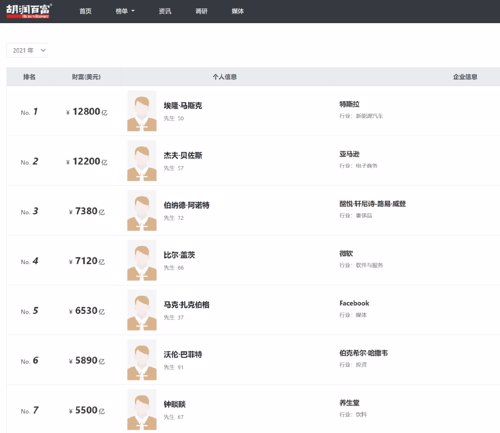Select the 5500亿 wealth value
Image resolution: width=500 pixels, height=433 pixels.
(x=87, y=410)
